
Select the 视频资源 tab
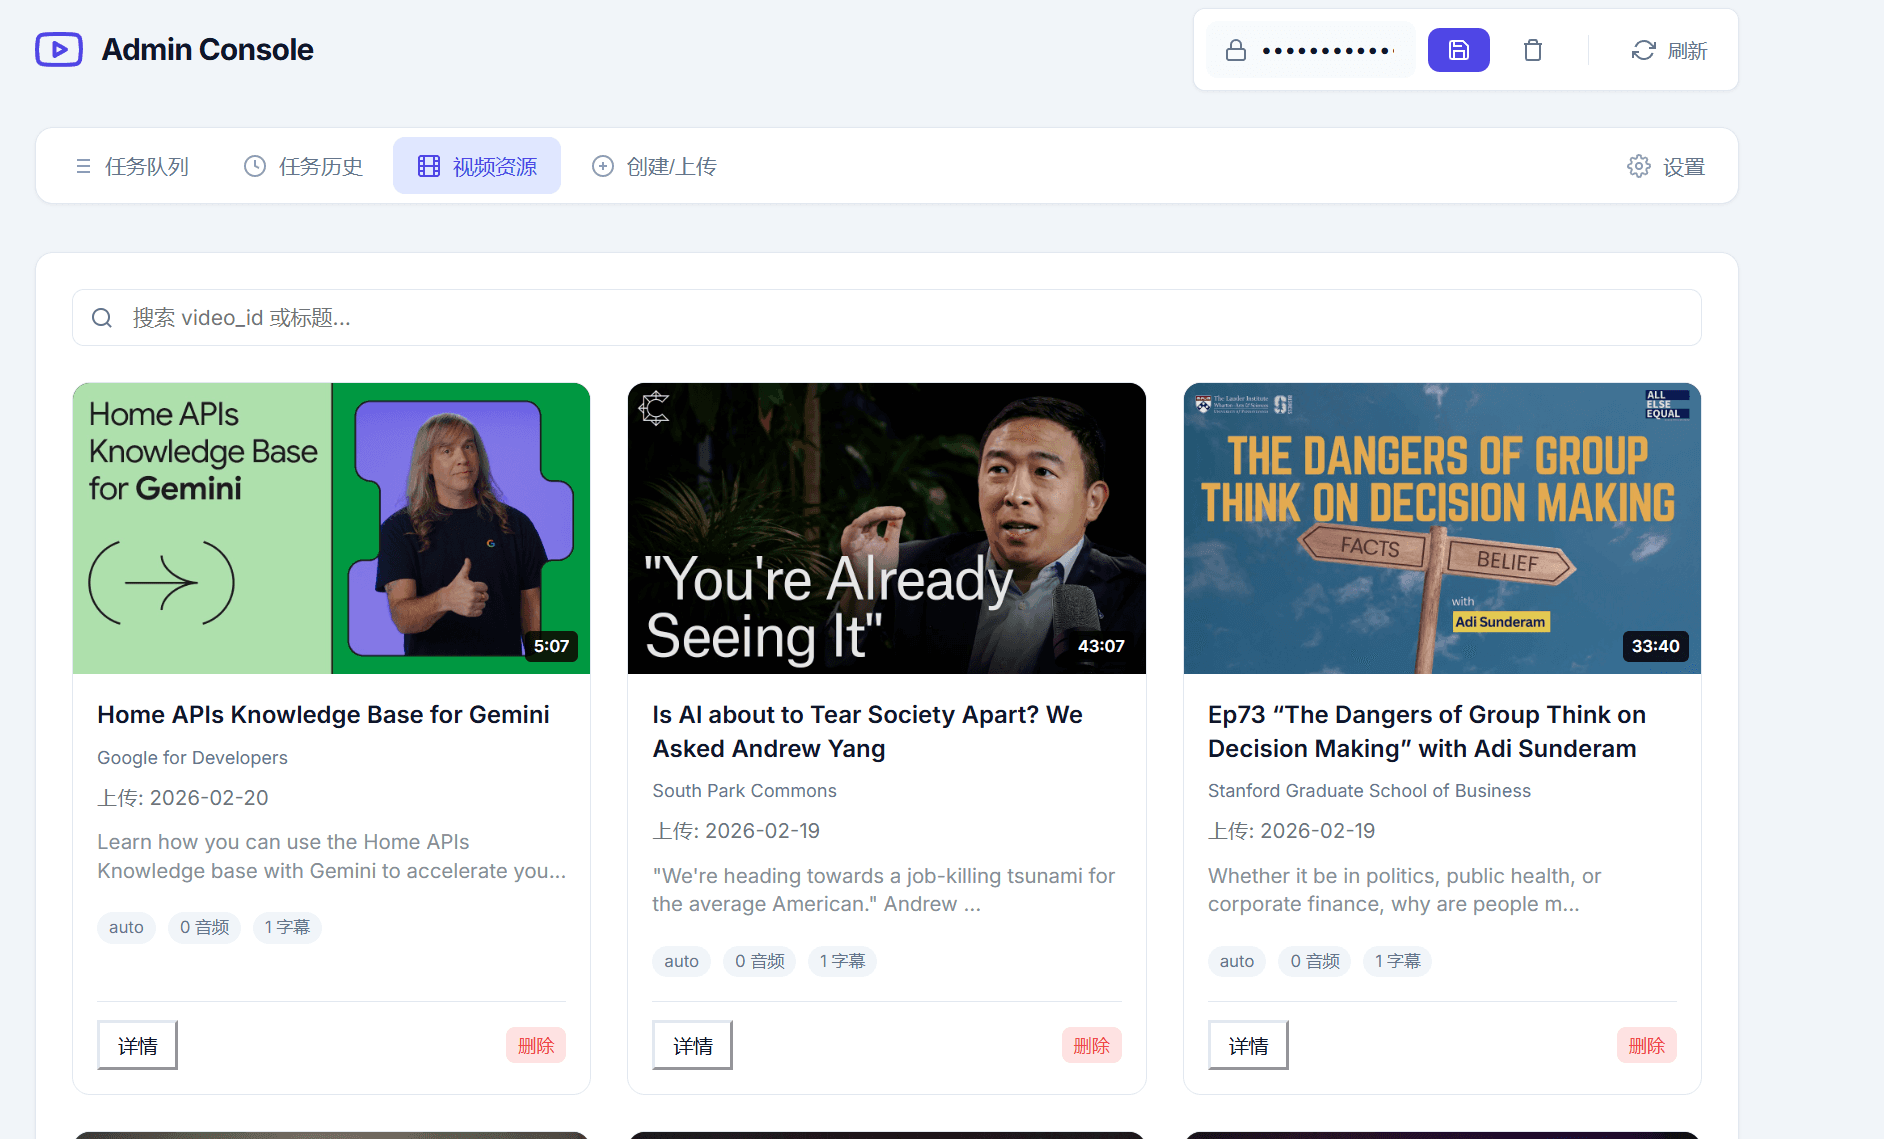click(477, 167)
